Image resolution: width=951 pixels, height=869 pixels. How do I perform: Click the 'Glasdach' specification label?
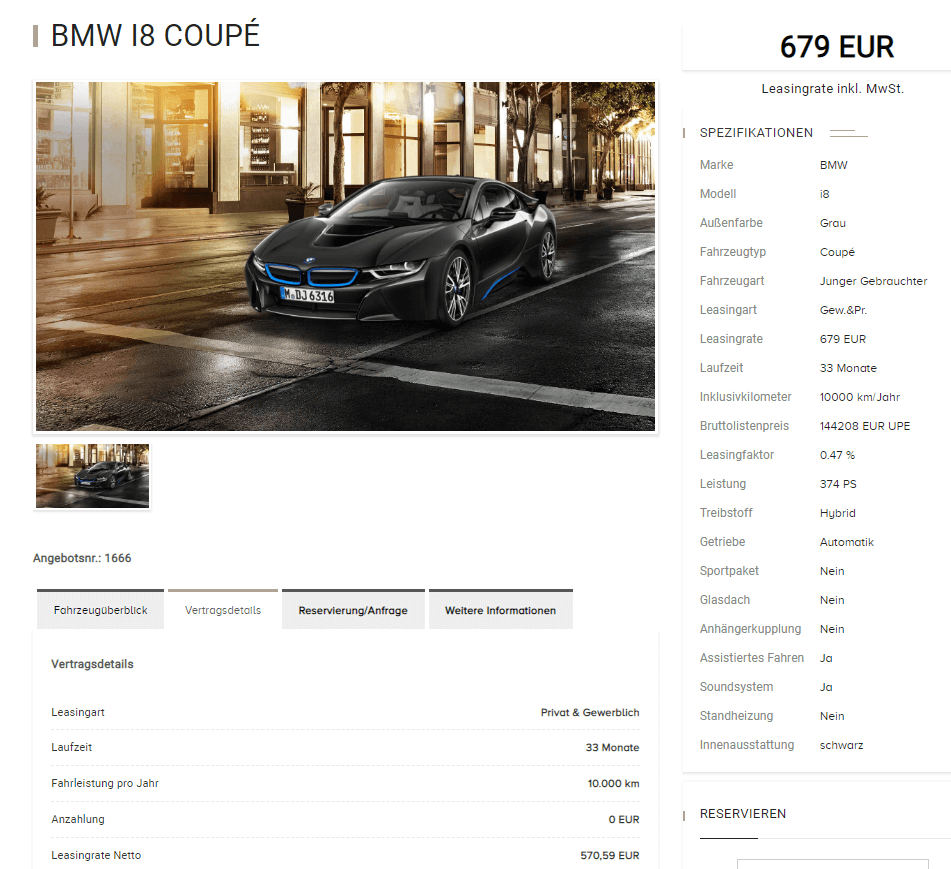724,600
